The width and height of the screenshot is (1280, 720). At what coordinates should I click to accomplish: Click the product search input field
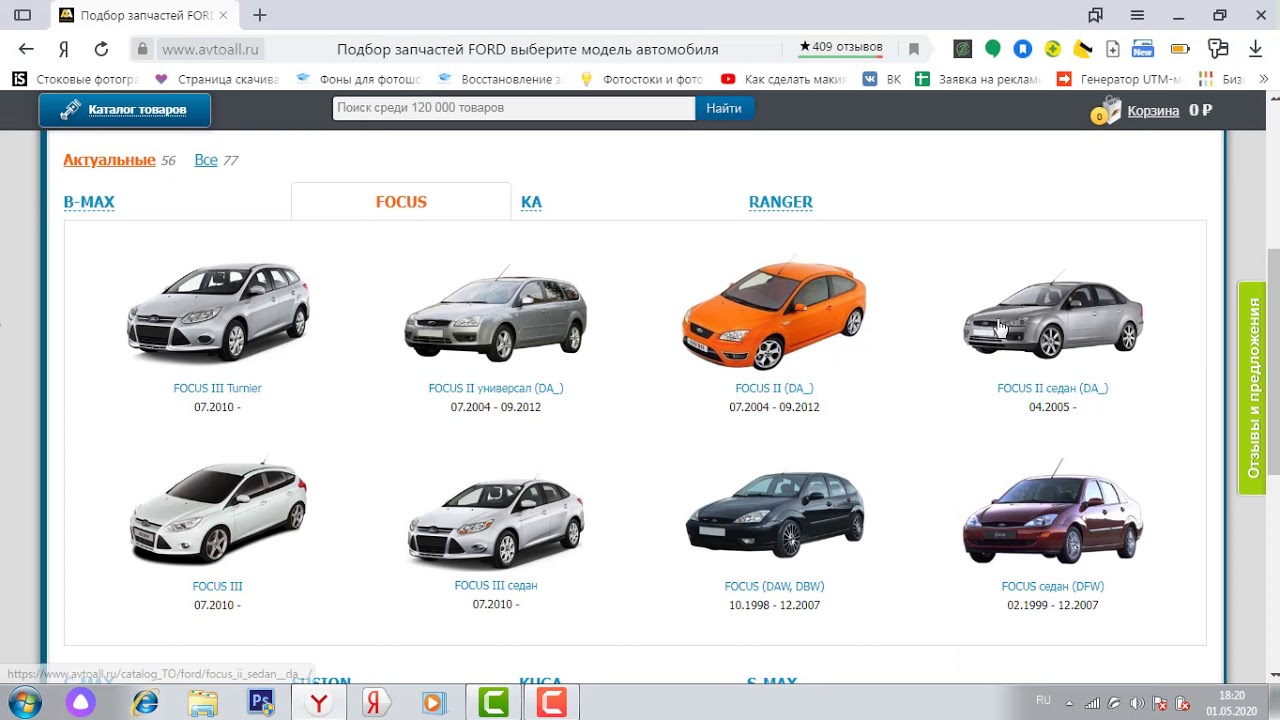513,108
